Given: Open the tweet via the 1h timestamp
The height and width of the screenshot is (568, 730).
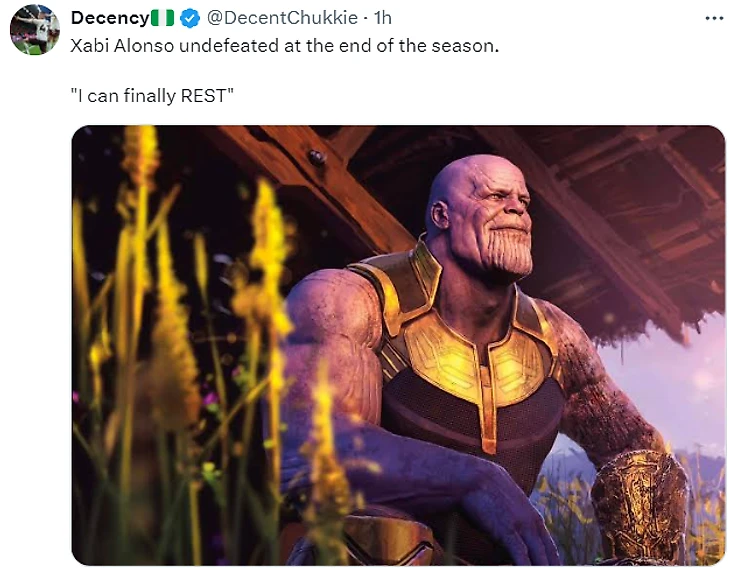Looking at the screenshot, I should [x=383, y=18].
